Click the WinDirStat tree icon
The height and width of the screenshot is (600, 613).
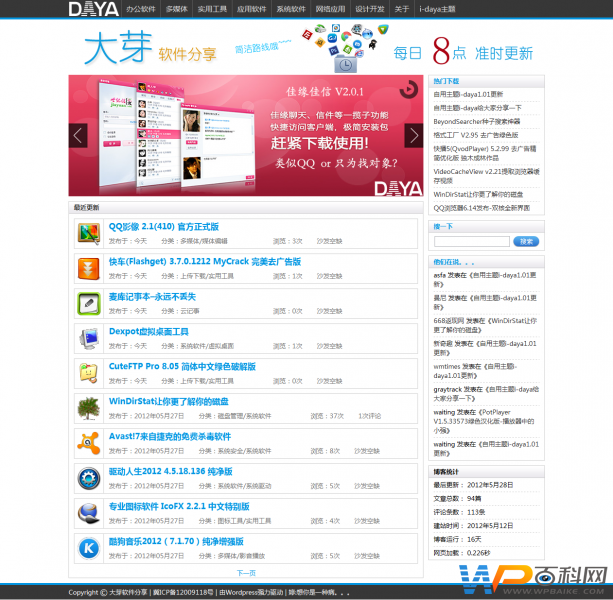pos(89,408)
